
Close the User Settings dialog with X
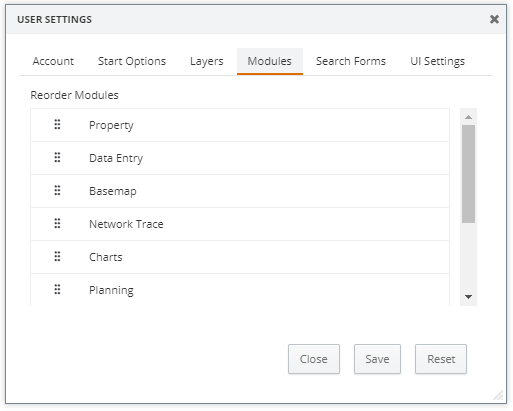(494, 19)
